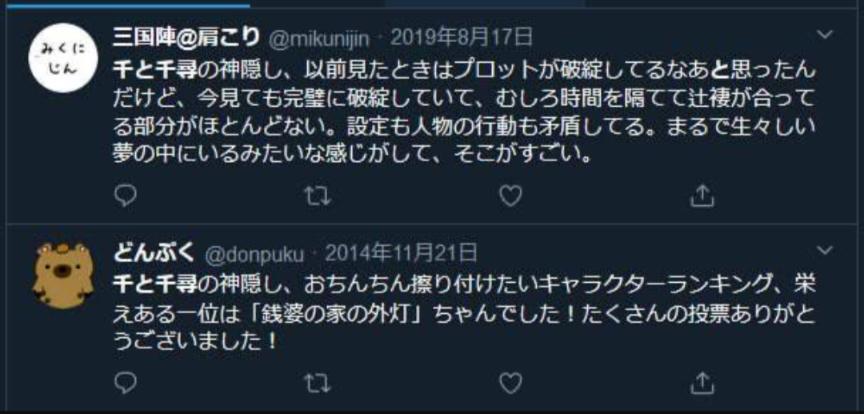Screen dimensions: 864x414
Task: Open the @donpuku handle link
Action: (x=255, y=255)
